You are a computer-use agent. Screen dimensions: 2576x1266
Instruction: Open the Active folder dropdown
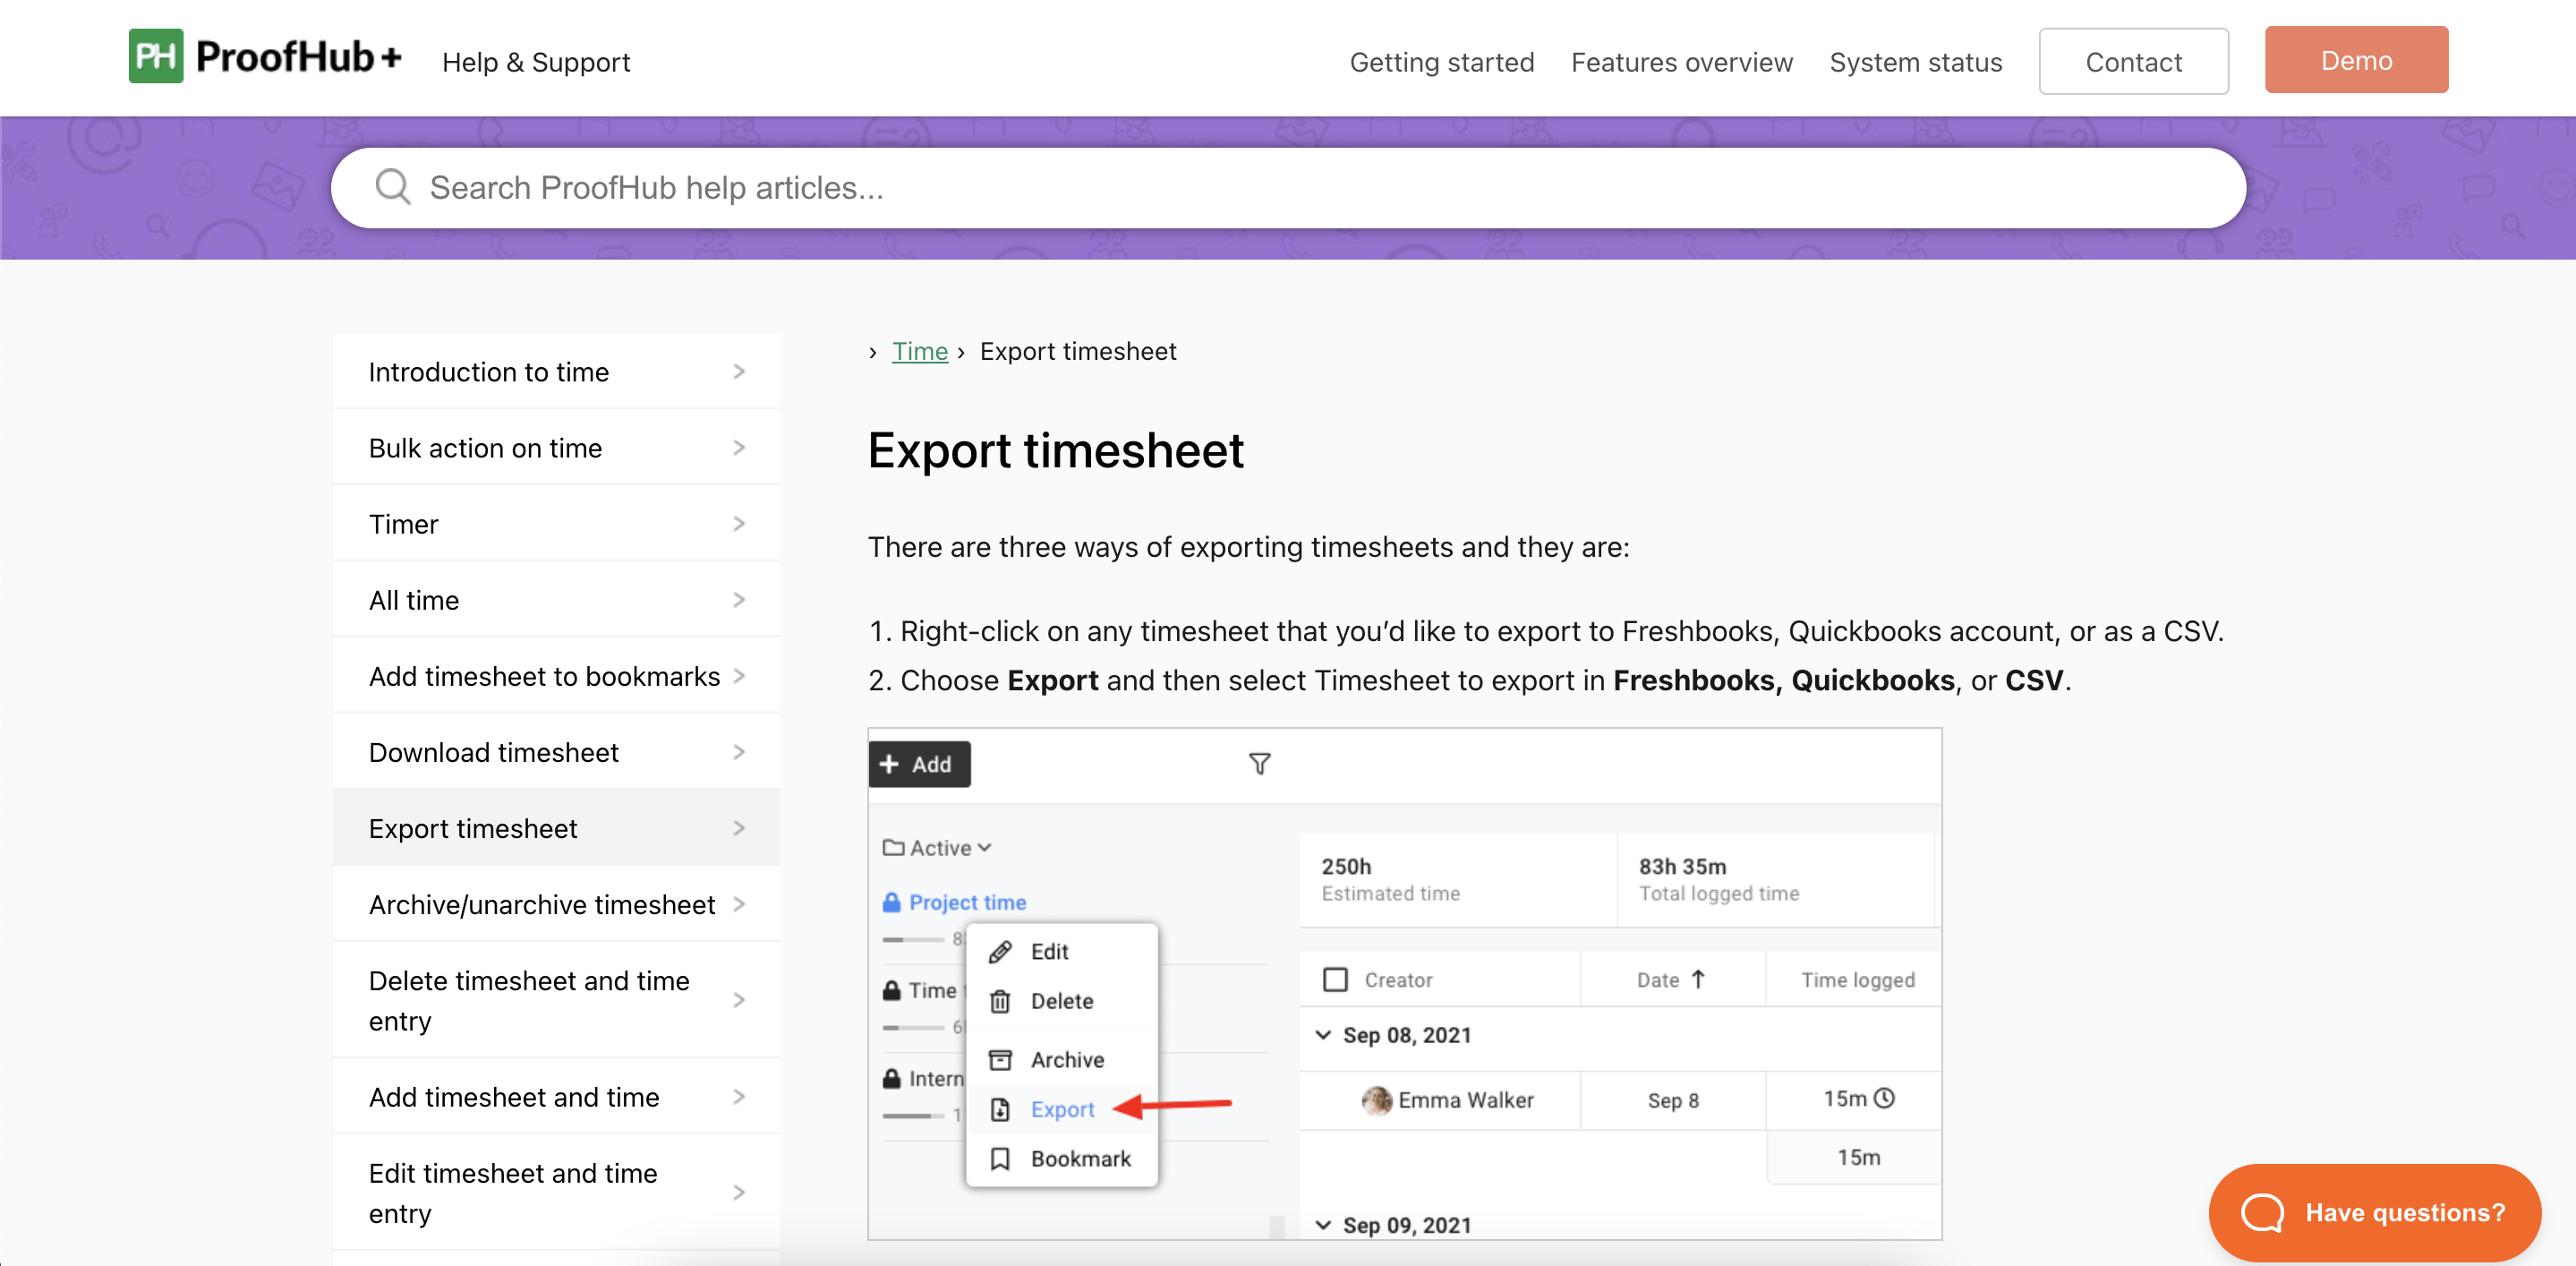(937, 847)
